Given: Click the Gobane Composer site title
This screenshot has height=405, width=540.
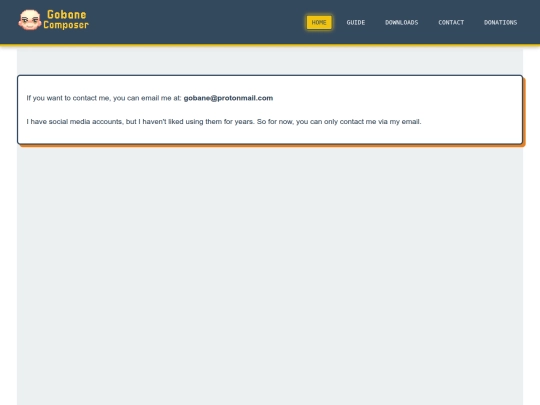Looking at the screenshot, I should (x=66, y=20).
